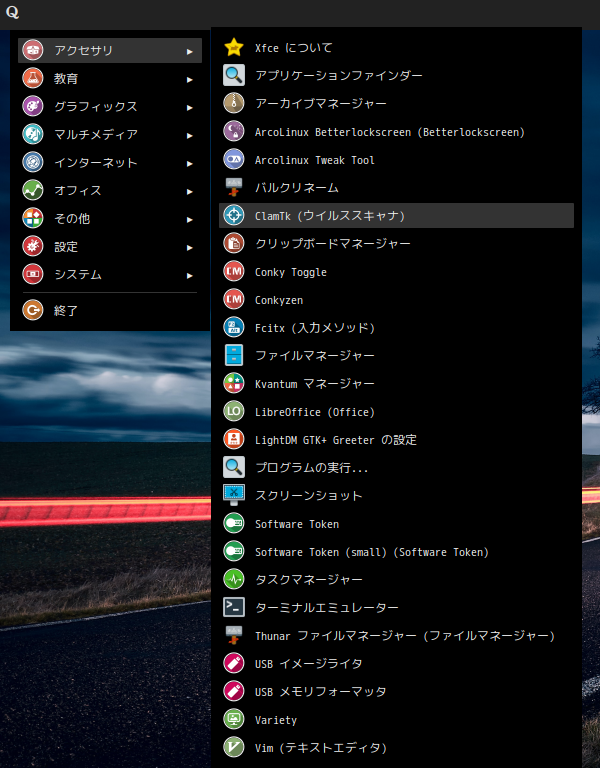Open the タスクマネージャー pulse icon
This screenshot has height=768, width=600.
click(234, 579)
